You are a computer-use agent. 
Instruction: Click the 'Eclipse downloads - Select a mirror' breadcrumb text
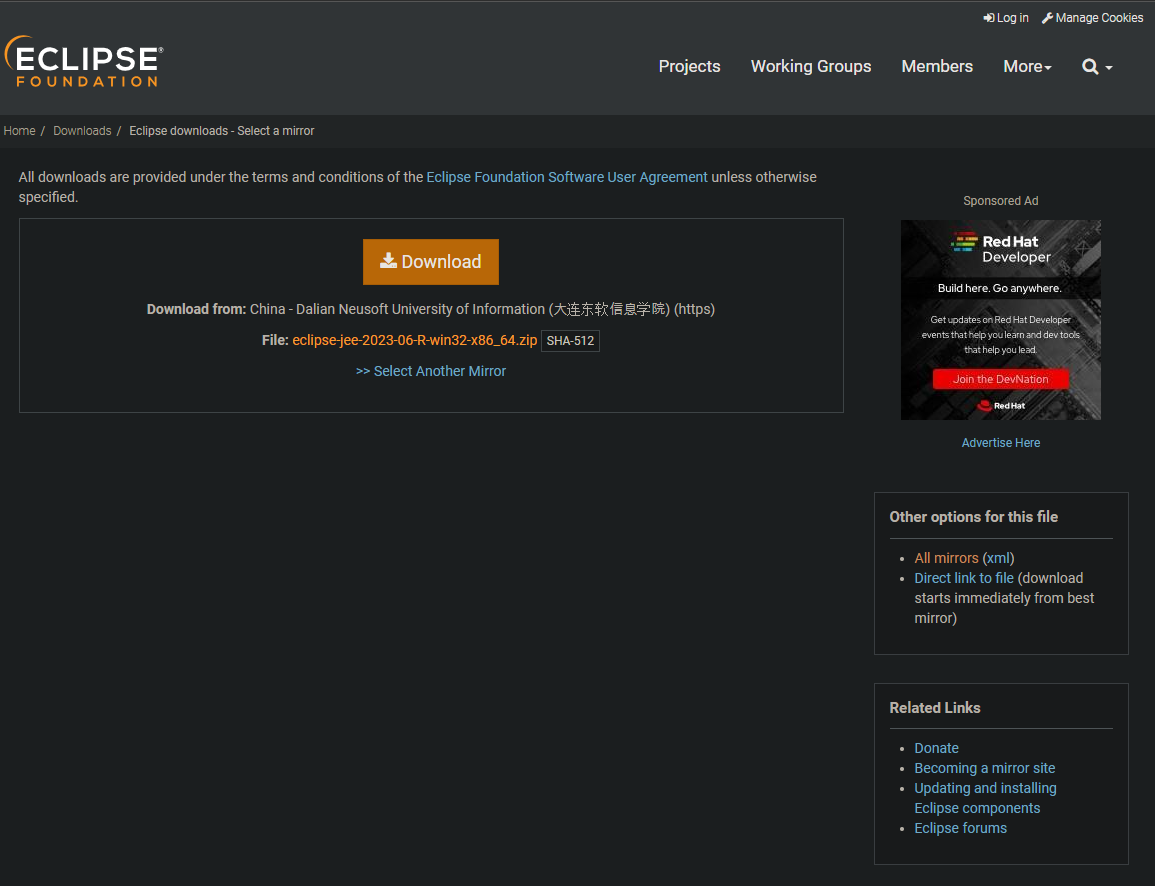pyautogui.click(x=222, y=130)
